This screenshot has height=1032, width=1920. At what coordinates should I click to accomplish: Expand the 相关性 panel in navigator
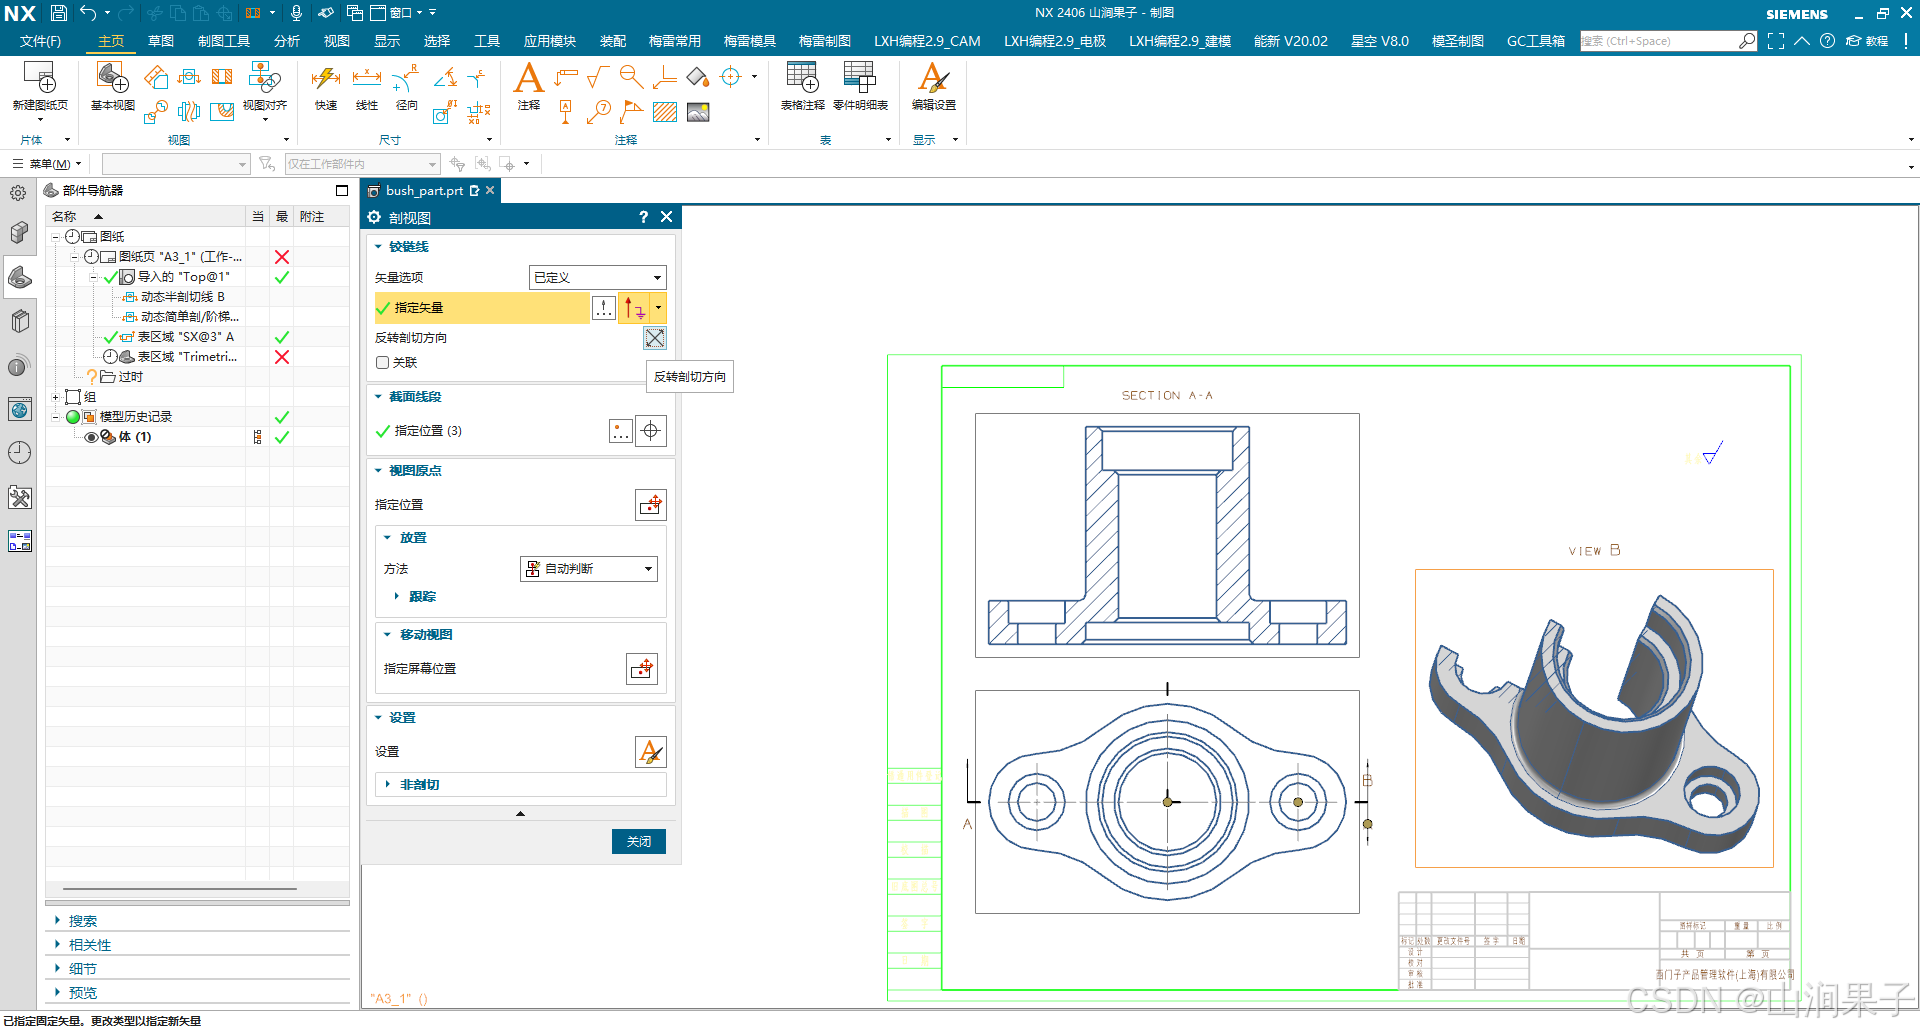click(58, 945)
